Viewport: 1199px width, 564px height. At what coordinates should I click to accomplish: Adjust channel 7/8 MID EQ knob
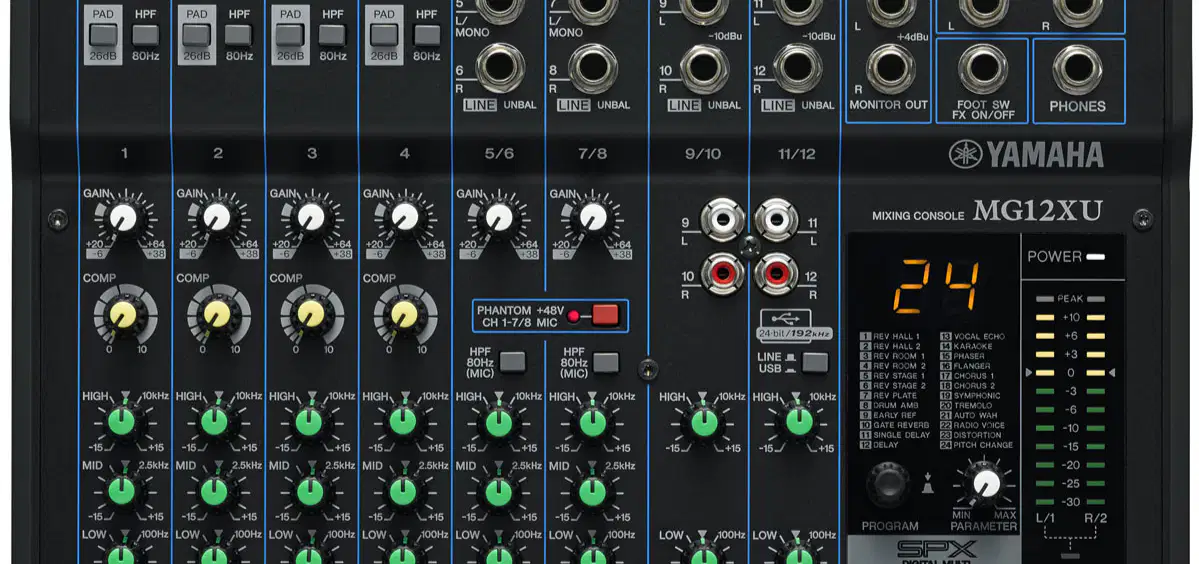(x=593, y=491)
